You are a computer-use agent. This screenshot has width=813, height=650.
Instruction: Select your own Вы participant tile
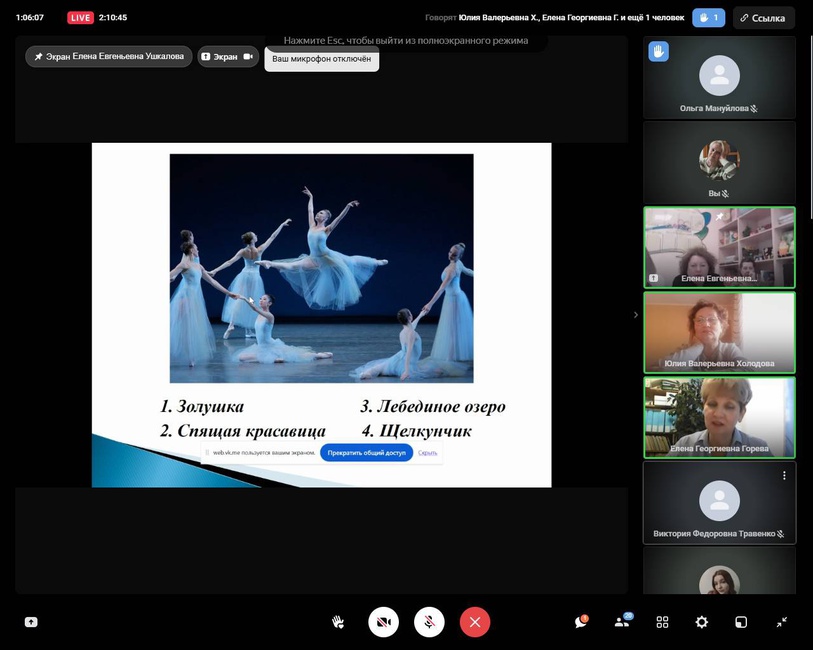click(x=719, y=163)
